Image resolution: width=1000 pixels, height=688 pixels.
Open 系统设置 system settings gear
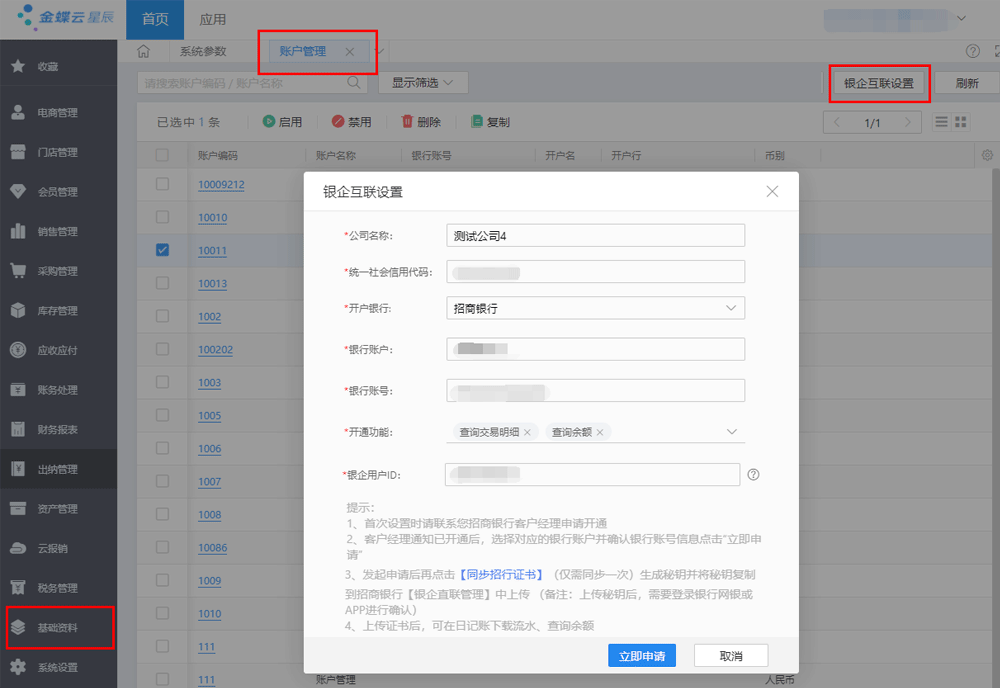point(18,667)
